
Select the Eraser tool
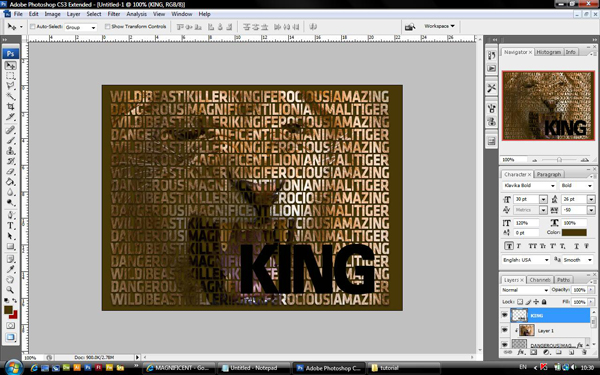(10, 171)
